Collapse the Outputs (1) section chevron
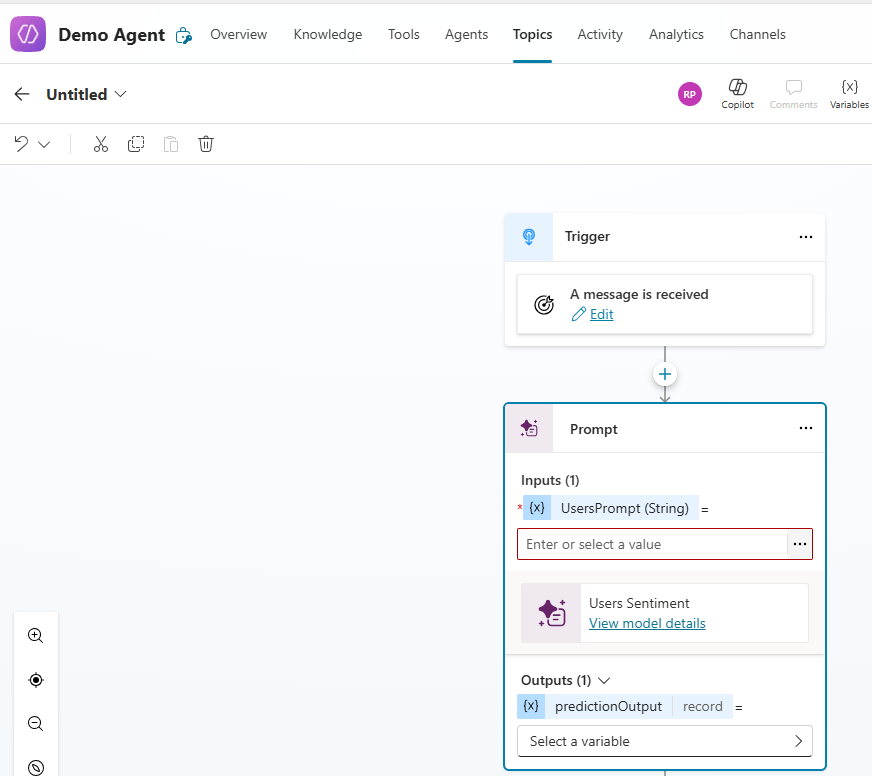The width and height of the screenshot is (872, 776). (603, 680)
